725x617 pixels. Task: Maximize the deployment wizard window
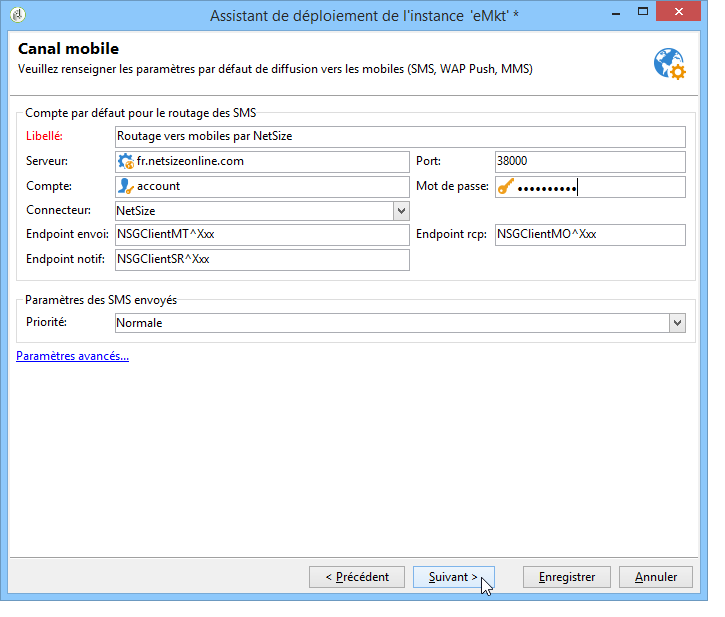click(643, 12)
